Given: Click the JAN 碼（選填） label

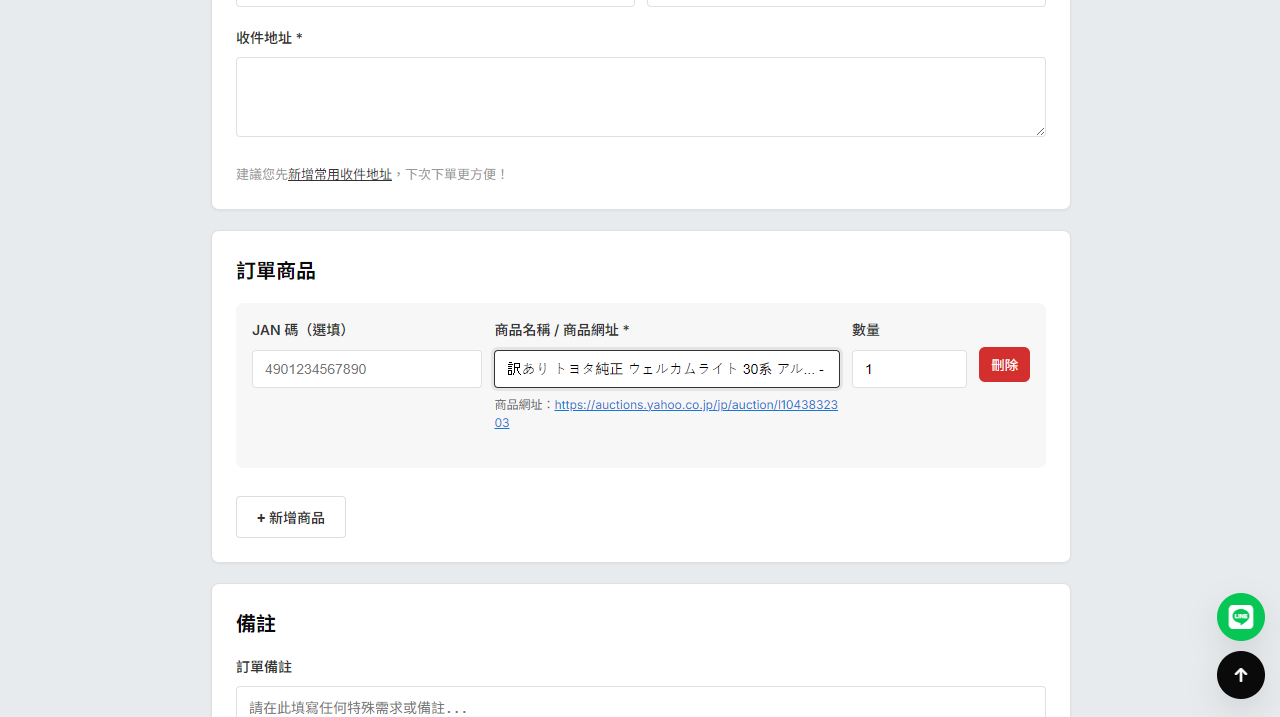Looking at the screenshot, I should pos(300,330).
